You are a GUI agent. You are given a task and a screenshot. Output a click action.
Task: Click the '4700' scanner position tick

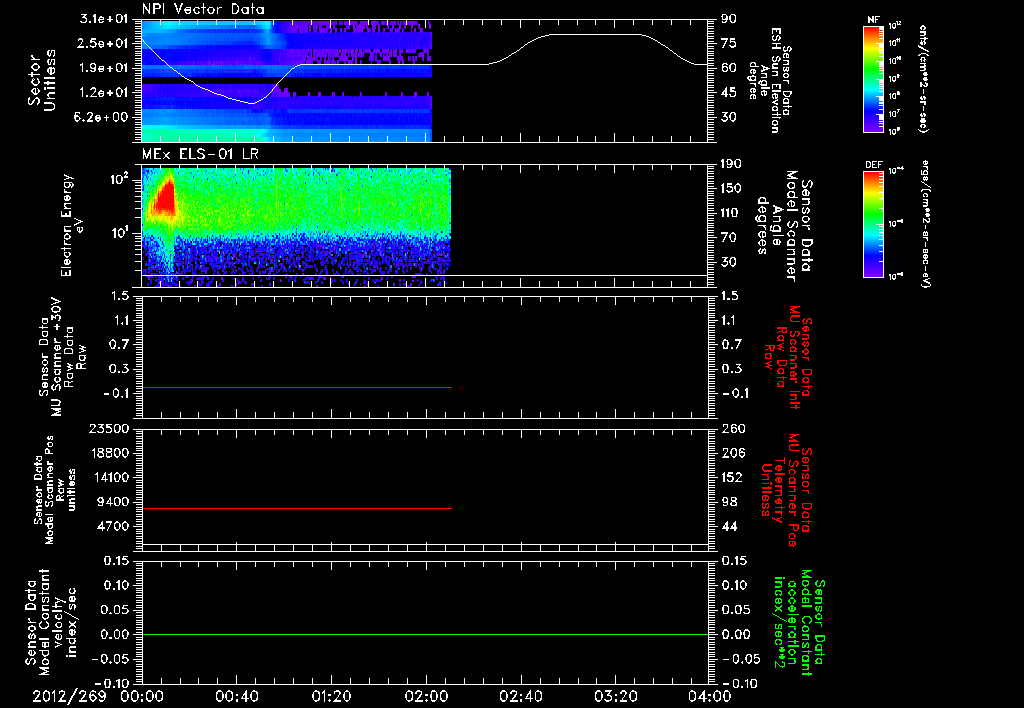click(x=114, y=526)
